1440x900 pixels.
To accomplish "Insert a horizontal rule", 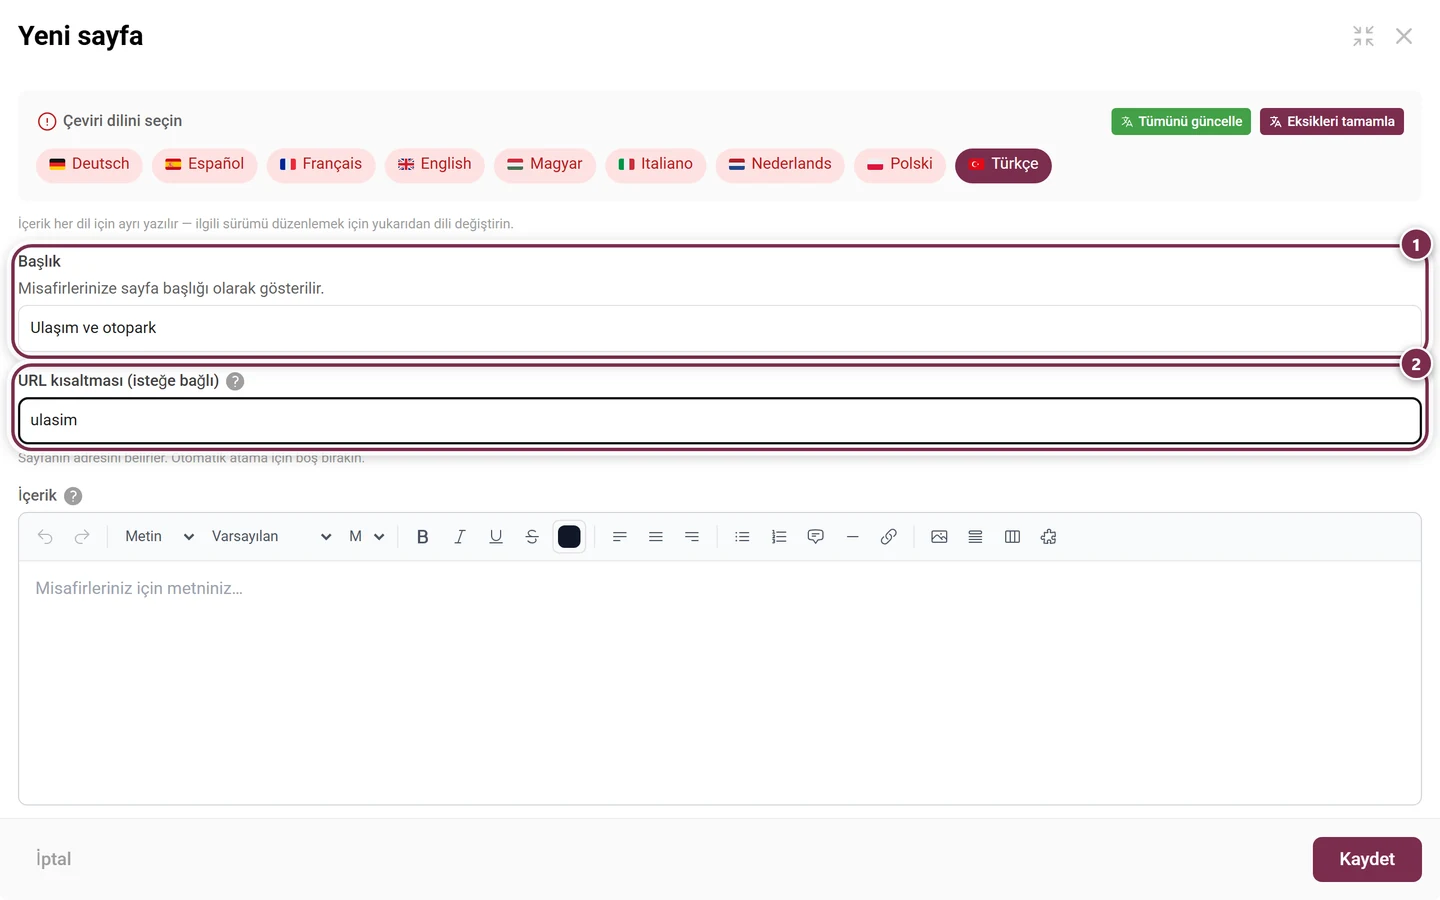I will [x=852, y=537].
